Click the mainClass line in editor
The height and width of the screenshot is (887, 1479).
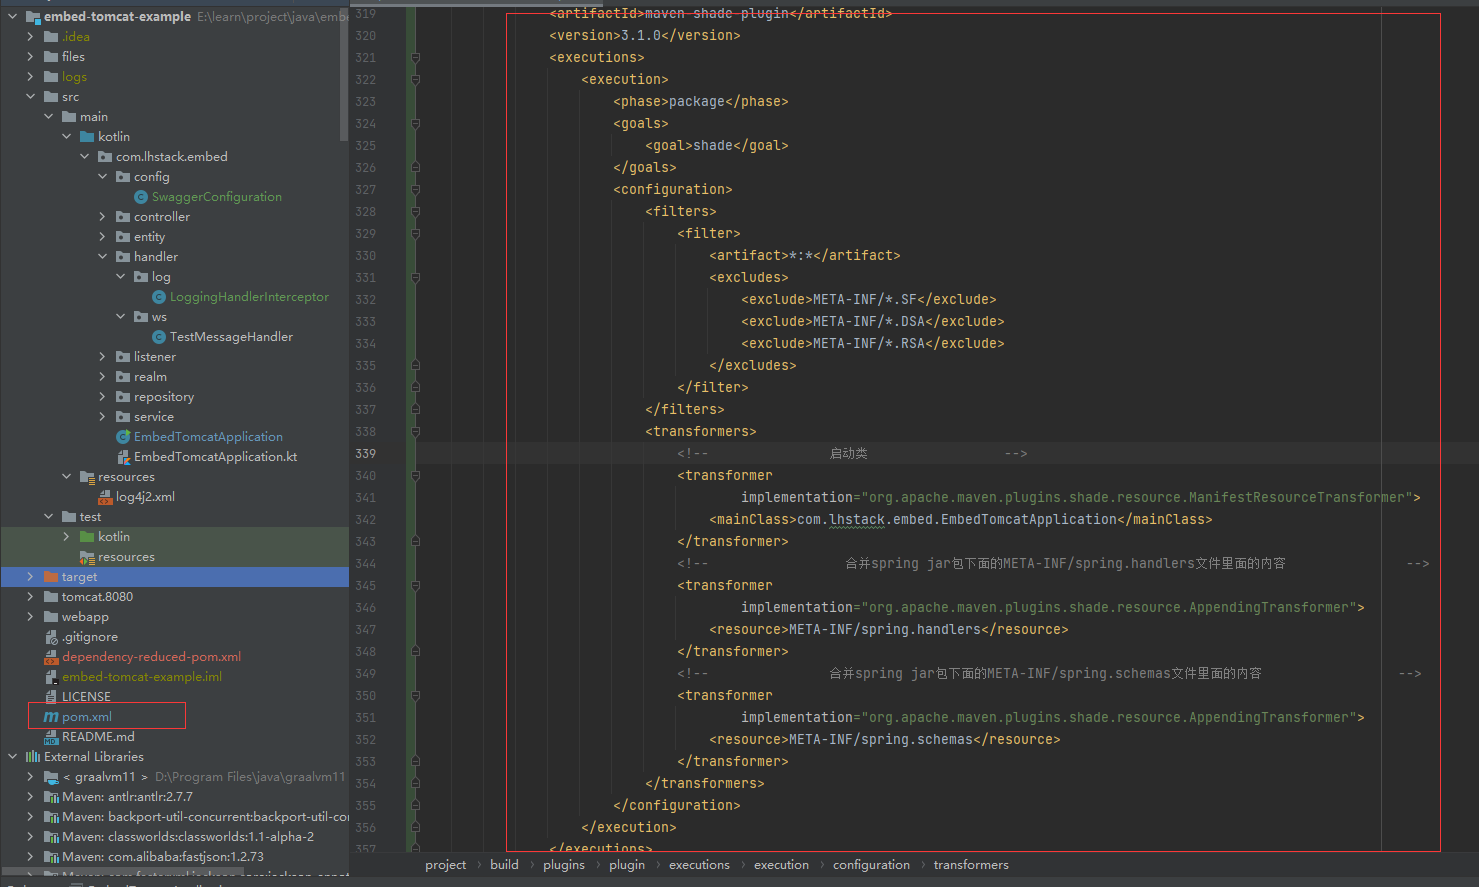961,520
